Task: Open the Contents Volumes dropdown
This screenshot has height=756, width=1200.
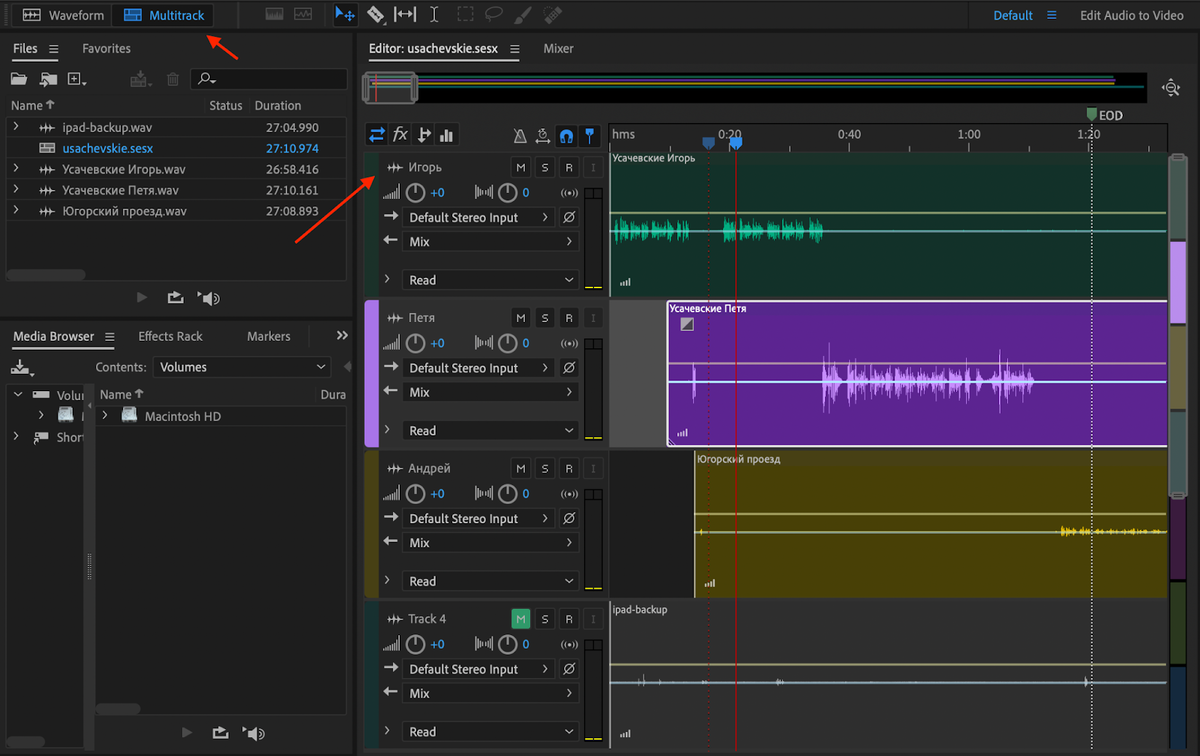Action: point(241,367)
